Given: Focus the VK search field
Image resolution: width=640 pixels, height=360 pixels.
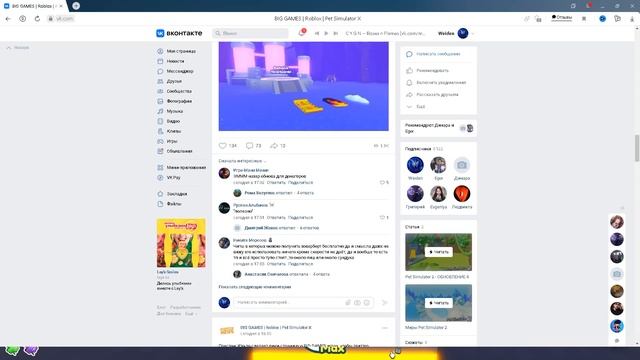Looking at the screenshot, I should [250, 33].
